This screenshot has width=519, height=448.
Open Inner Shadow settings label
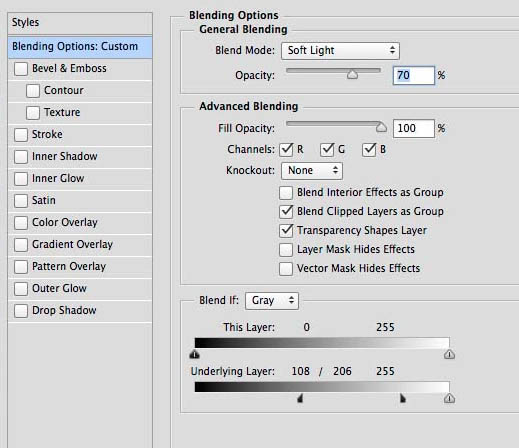click(x=65, y=156)
